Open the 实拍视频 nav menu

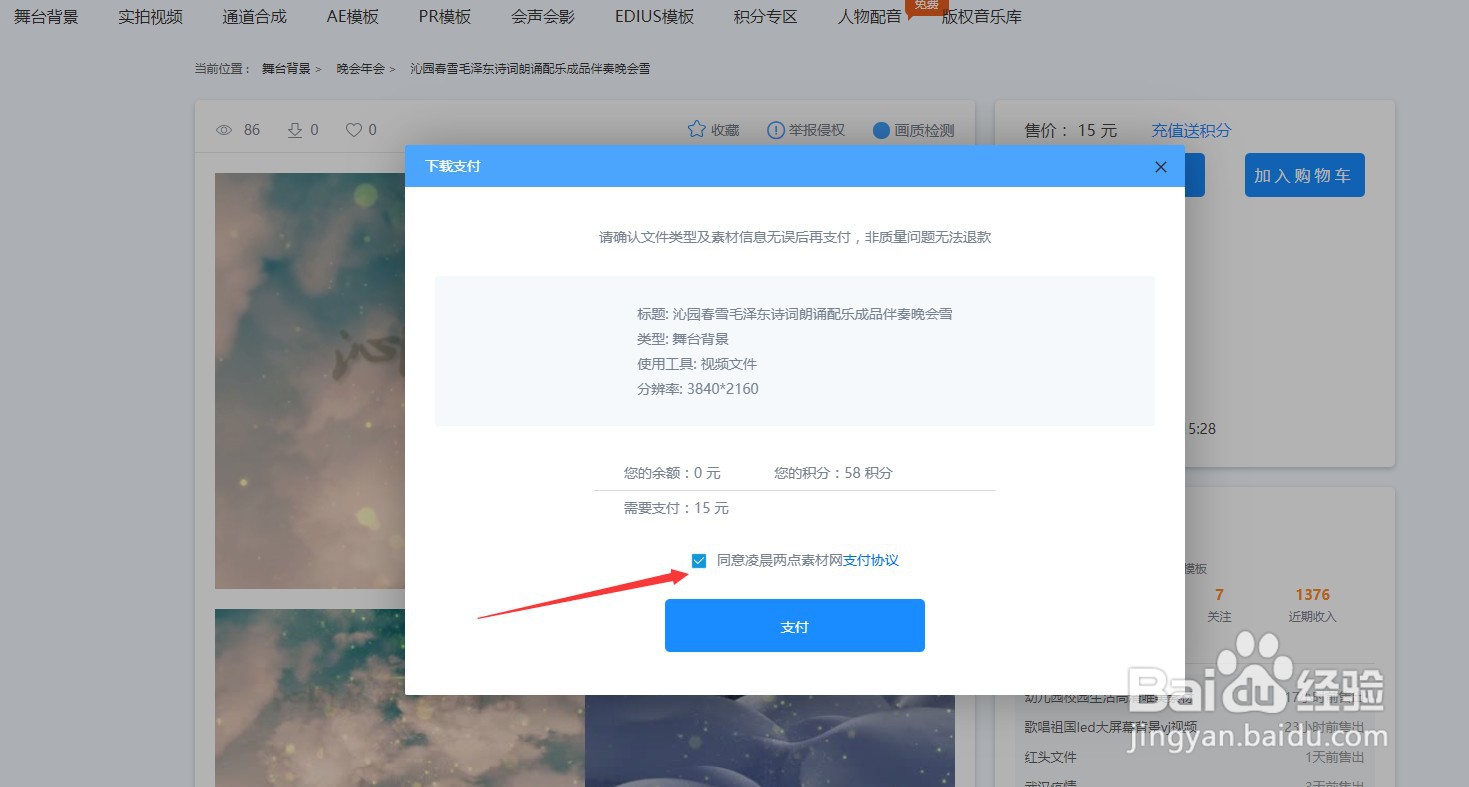pyautogui.click(x=150, y=17)
